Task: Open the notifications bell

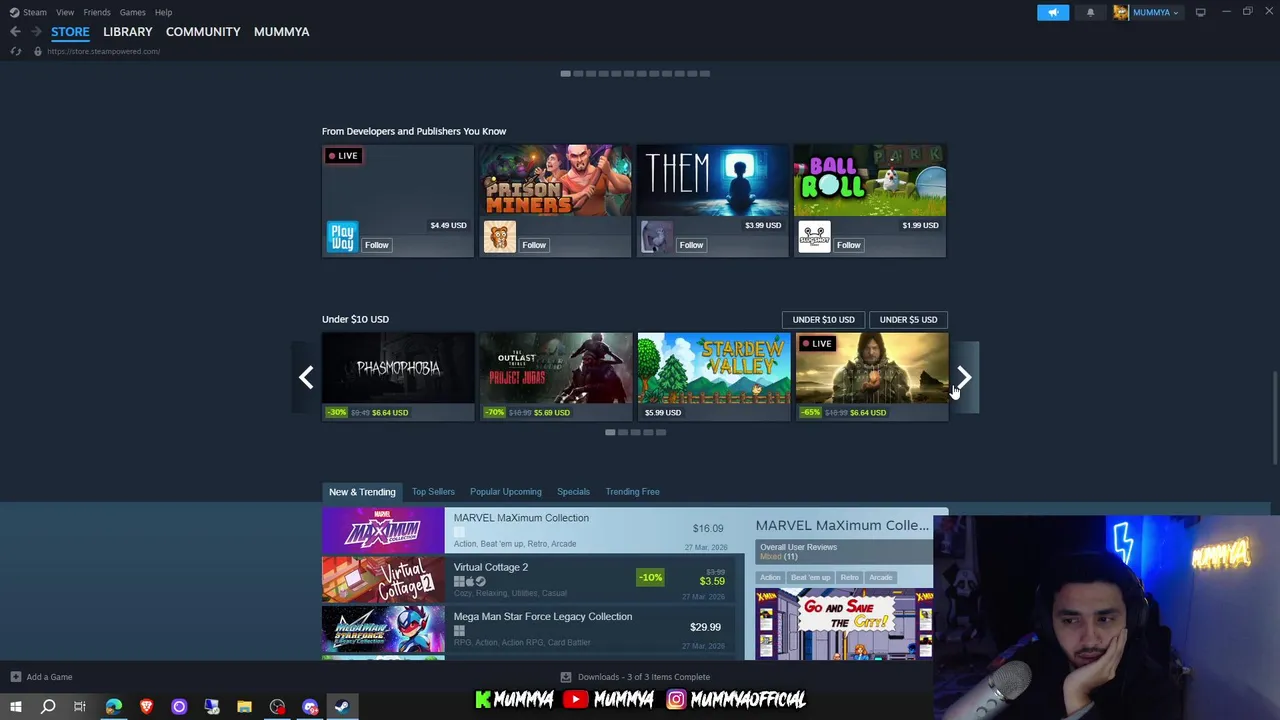Action: pos(1090,12)
